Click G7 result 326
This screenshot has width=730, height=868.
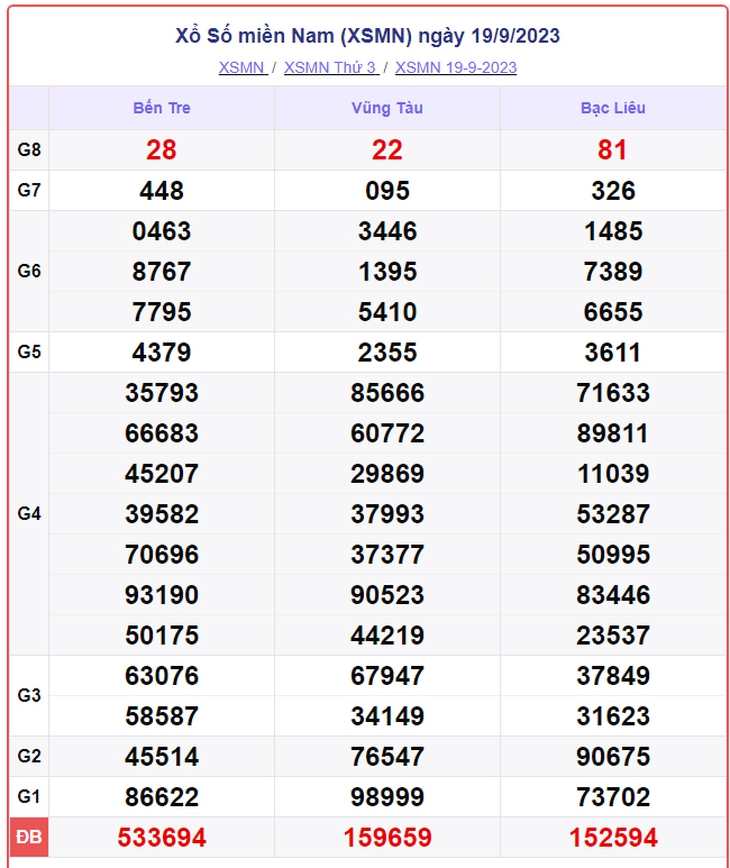tap(613, 191)
